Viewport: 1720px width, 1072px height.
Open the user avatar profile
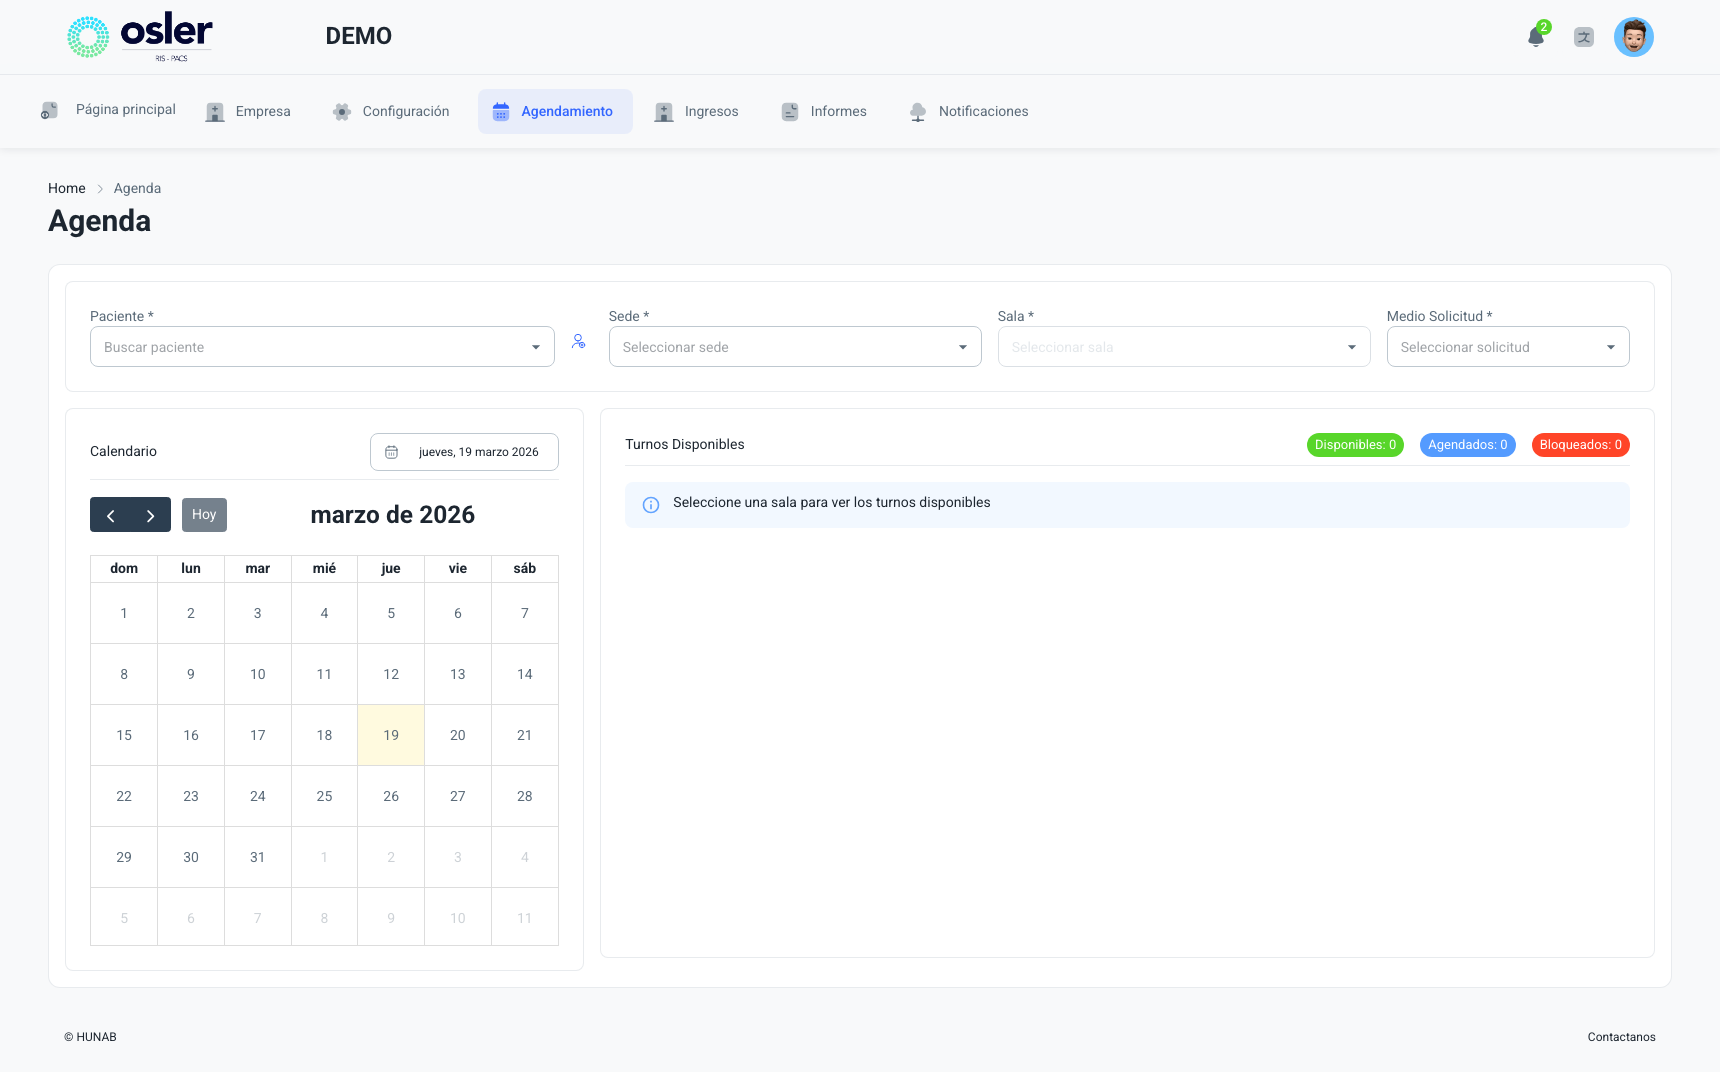tap(1634, 37)
